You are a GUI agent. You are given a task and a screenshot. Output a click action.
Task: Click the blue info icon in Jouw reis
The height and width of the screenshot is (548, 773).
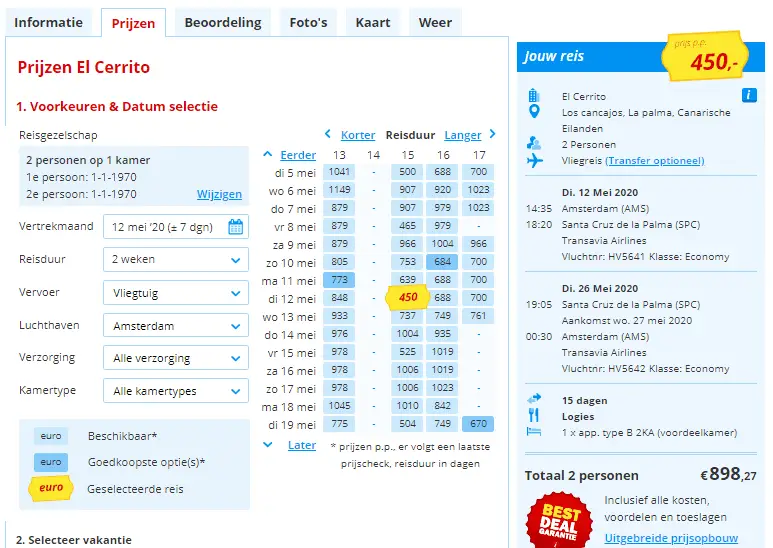[x=749, y=95]
